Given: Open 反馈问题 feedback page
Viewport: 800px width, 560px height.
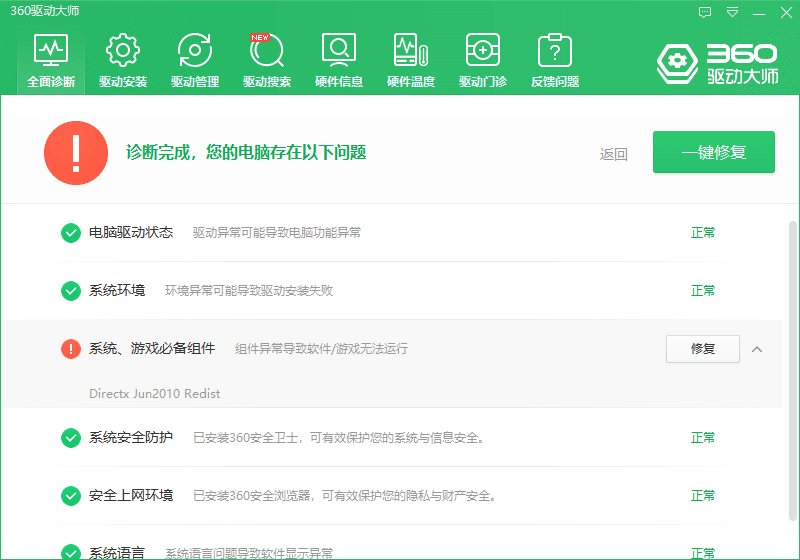Looking at the screenshot, I should point(555,61).
